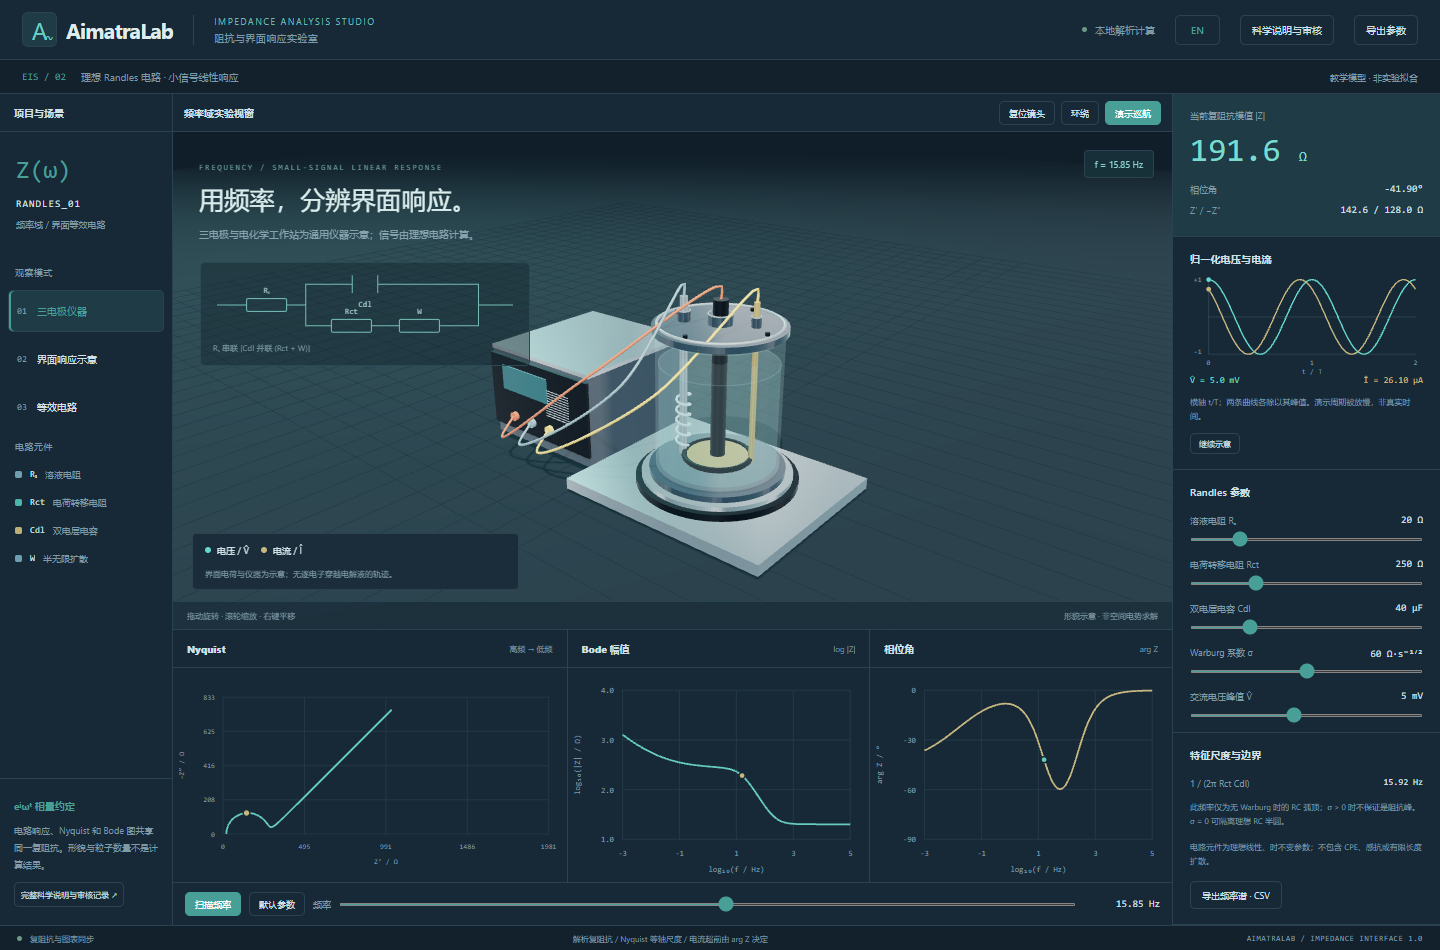
Task: Click the 15.92 Hz characteristic frequency value
Action: 1402,782
